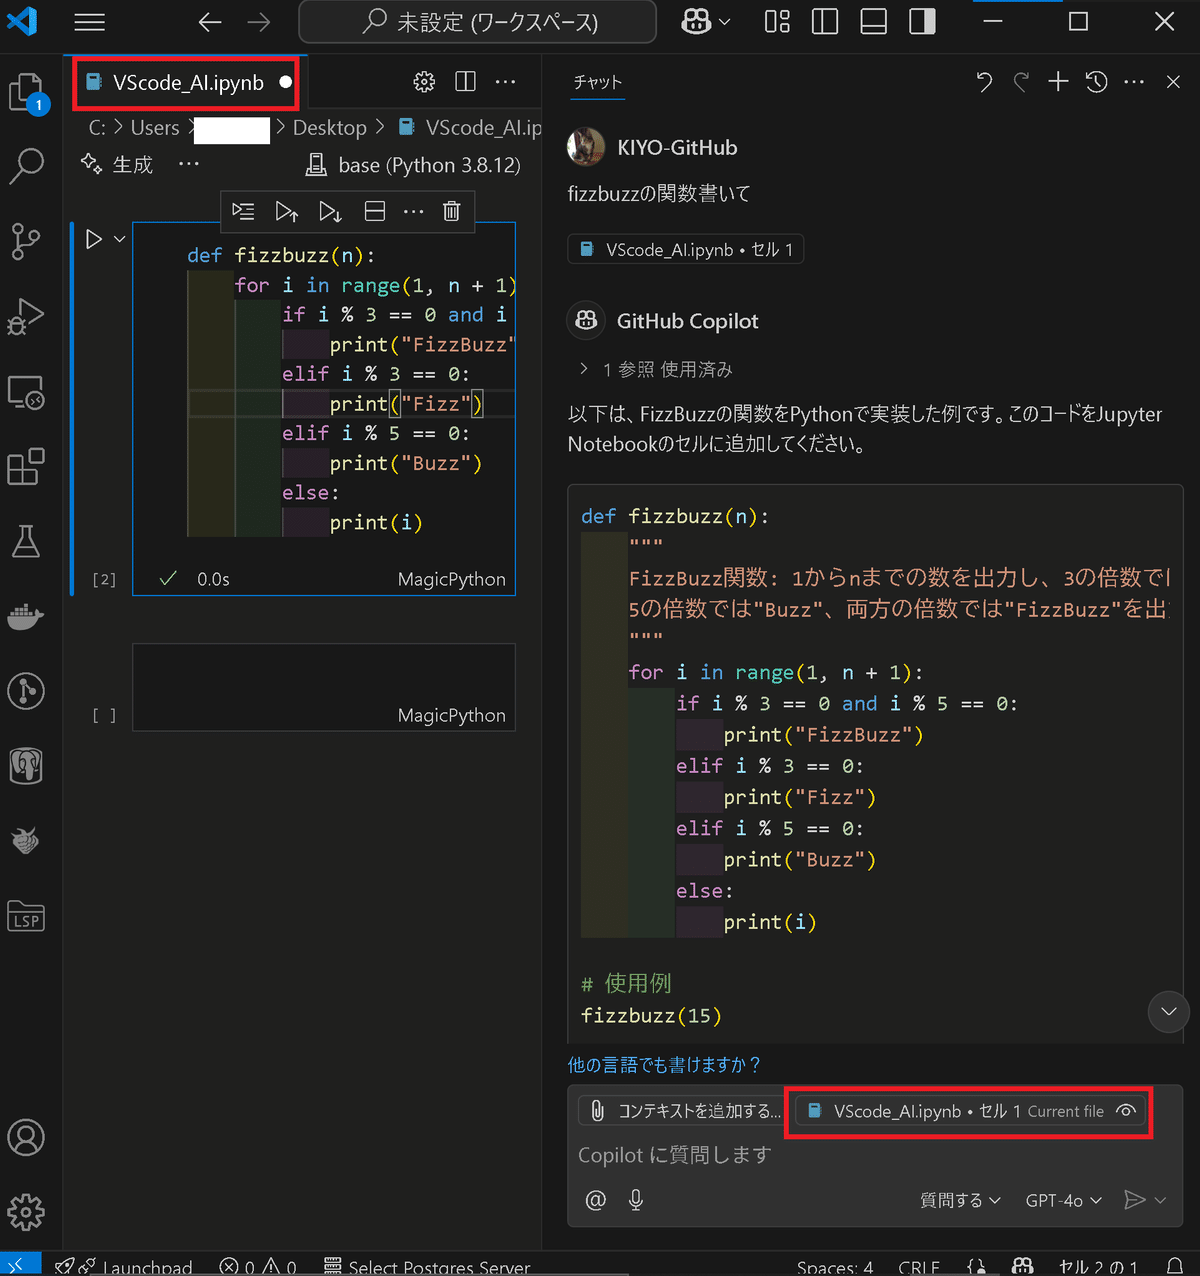Screen dimensions: 1200x1276
Task: Execute above cells icon
Action: coord(287,211)
